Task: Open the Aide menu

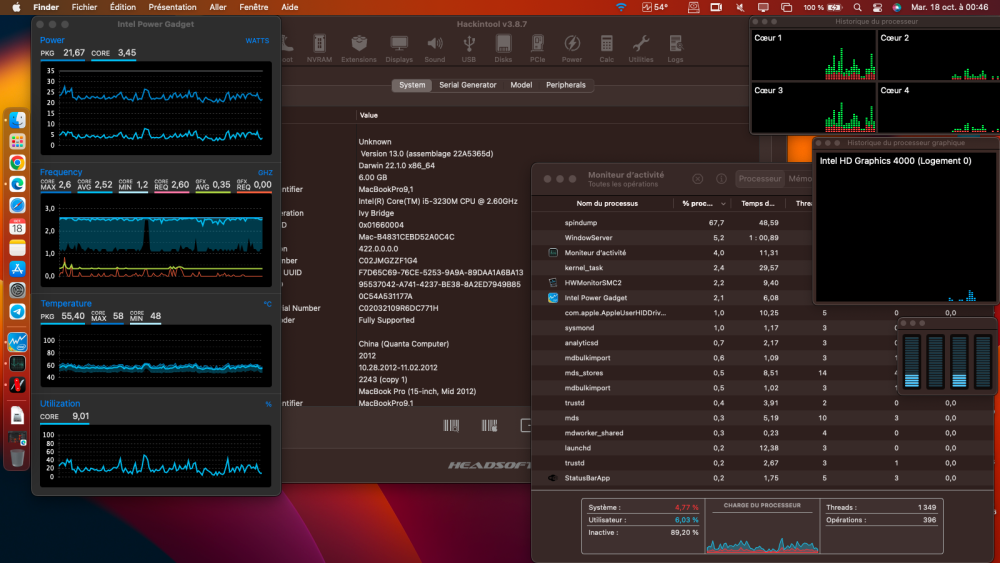Action: (290, 7)
